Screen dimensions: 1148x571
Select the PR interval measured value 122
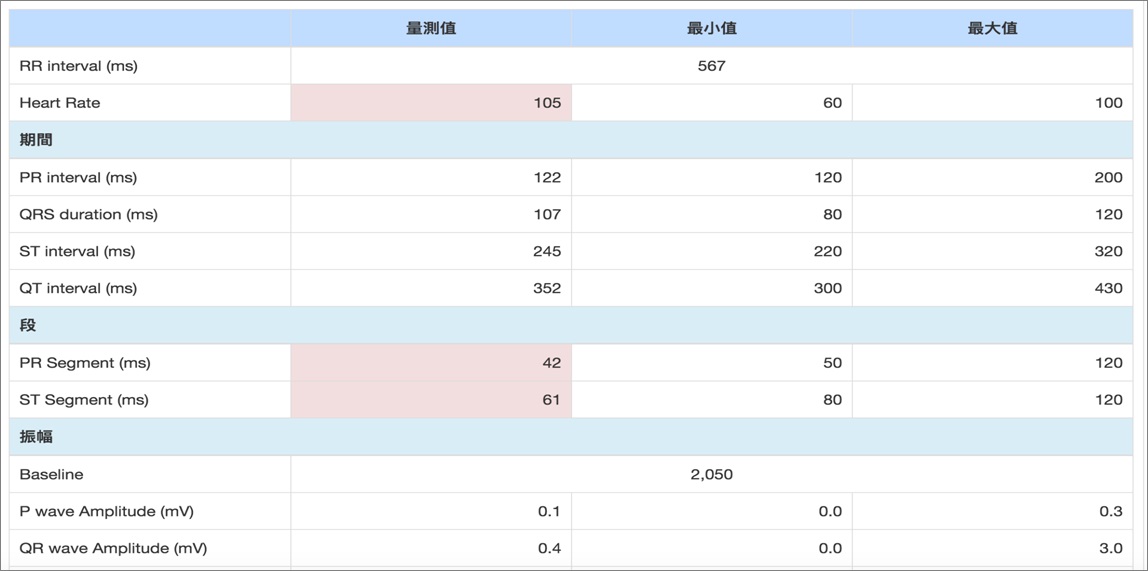point(547,178)
